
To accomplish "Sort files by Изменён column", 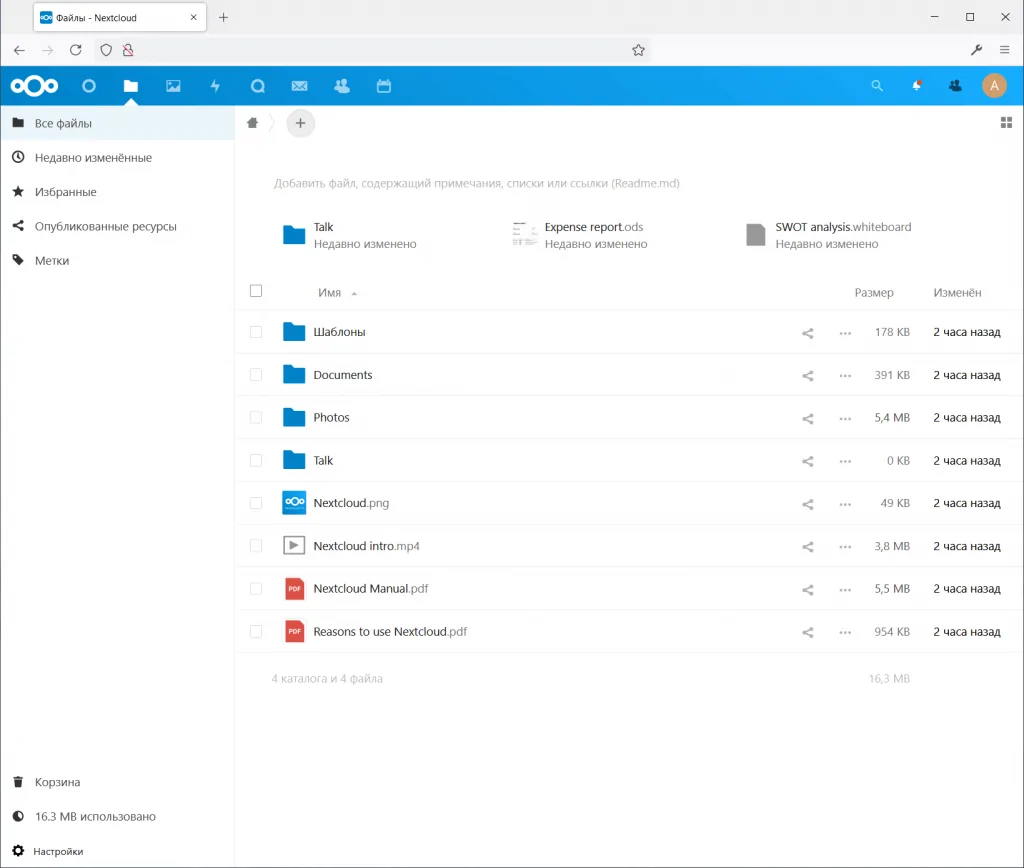I will click(x=957, y=293).
